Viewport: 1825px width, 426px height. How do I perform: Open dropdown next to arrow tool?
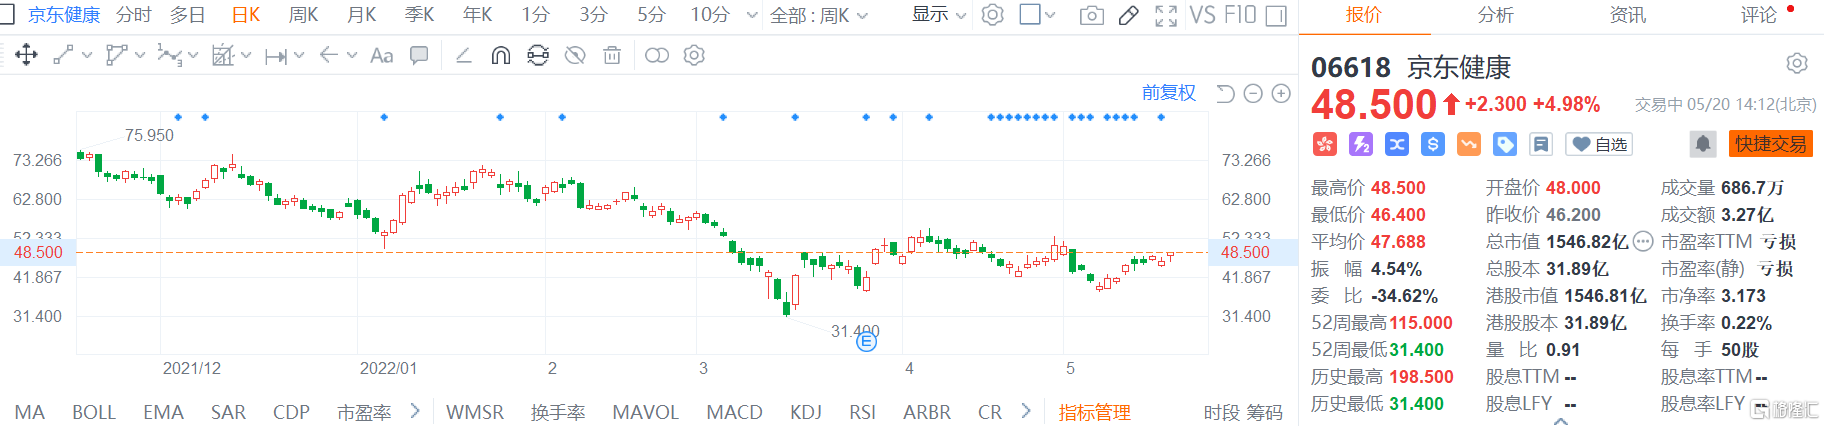(x=352, y=56)
